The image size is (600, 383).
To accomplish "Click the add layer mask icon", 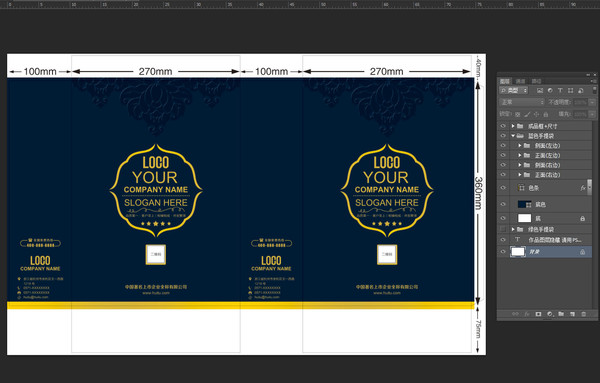I will point(538,314).
